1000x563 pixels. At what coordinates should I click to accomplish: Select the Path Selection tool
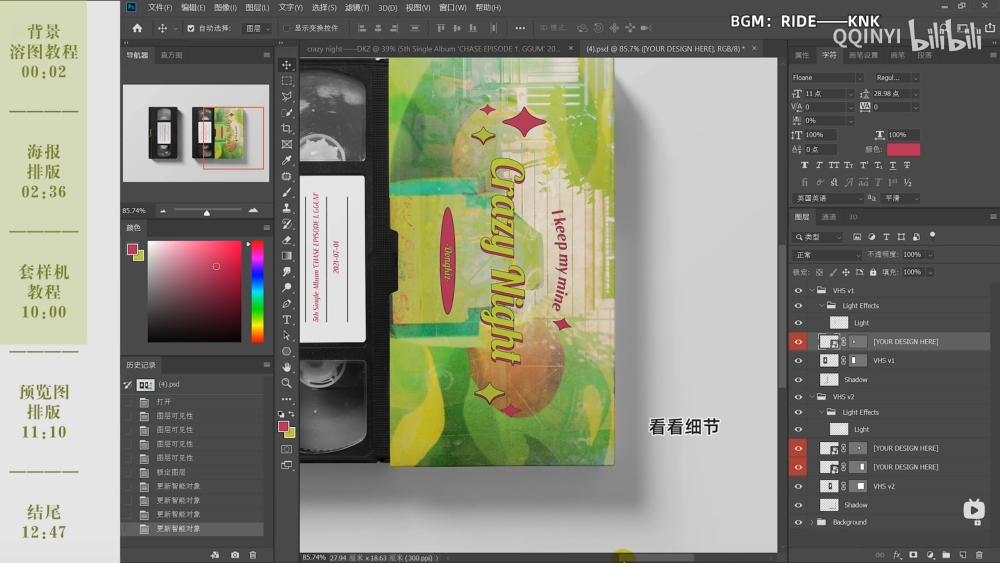(x=287, y=335)
